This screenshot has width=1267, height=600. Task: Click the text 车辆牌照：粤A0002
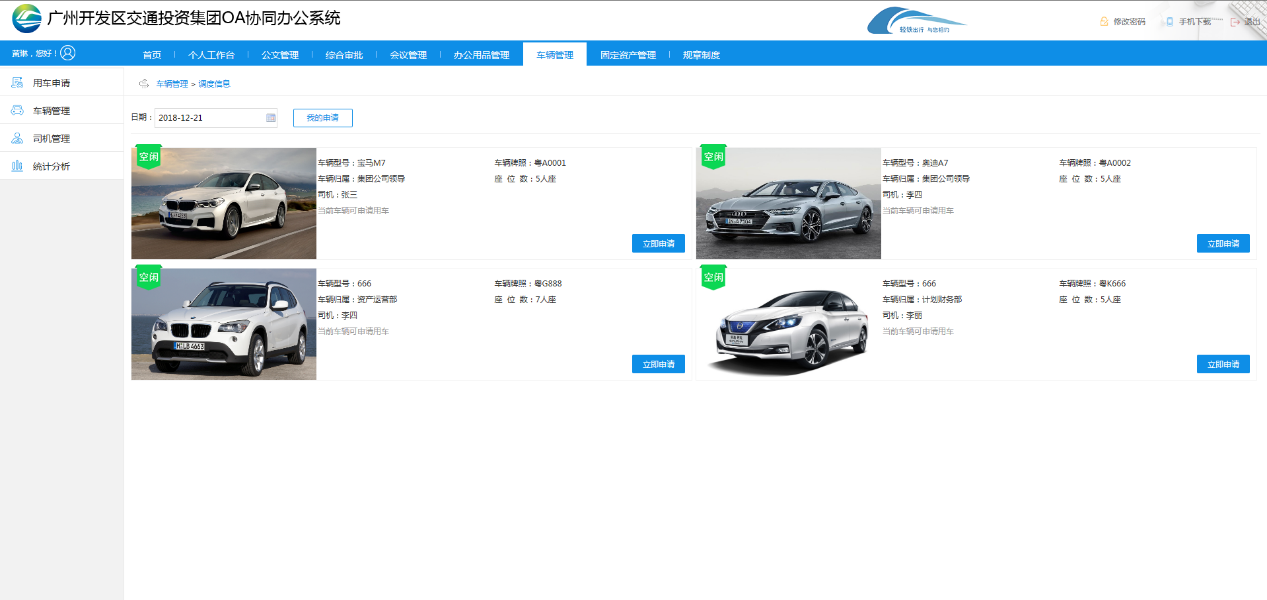click(1095, 163)
